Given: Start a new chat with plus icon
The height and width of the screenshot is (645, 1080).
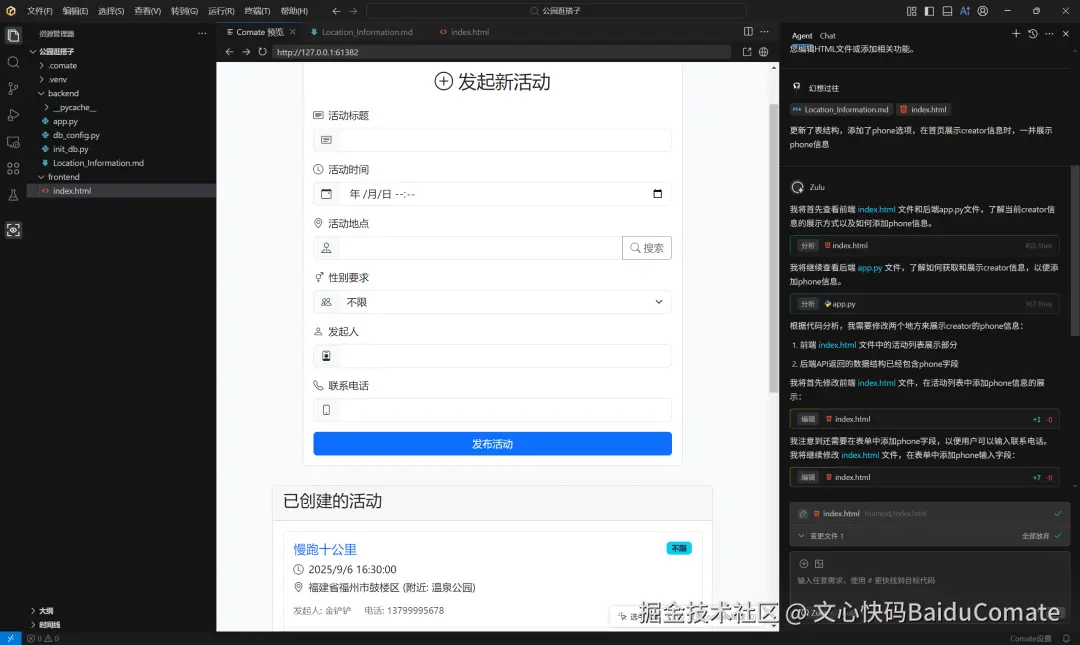Looking at the screenshot, I should tap(1016, 34).
